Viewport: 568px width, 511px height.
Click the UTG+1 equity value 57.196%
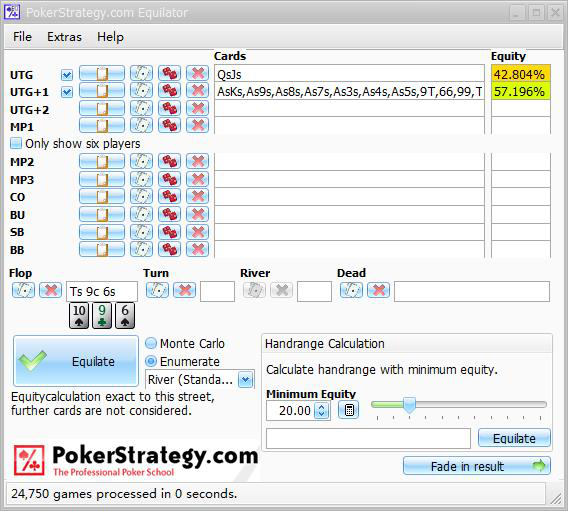point(521,91)
